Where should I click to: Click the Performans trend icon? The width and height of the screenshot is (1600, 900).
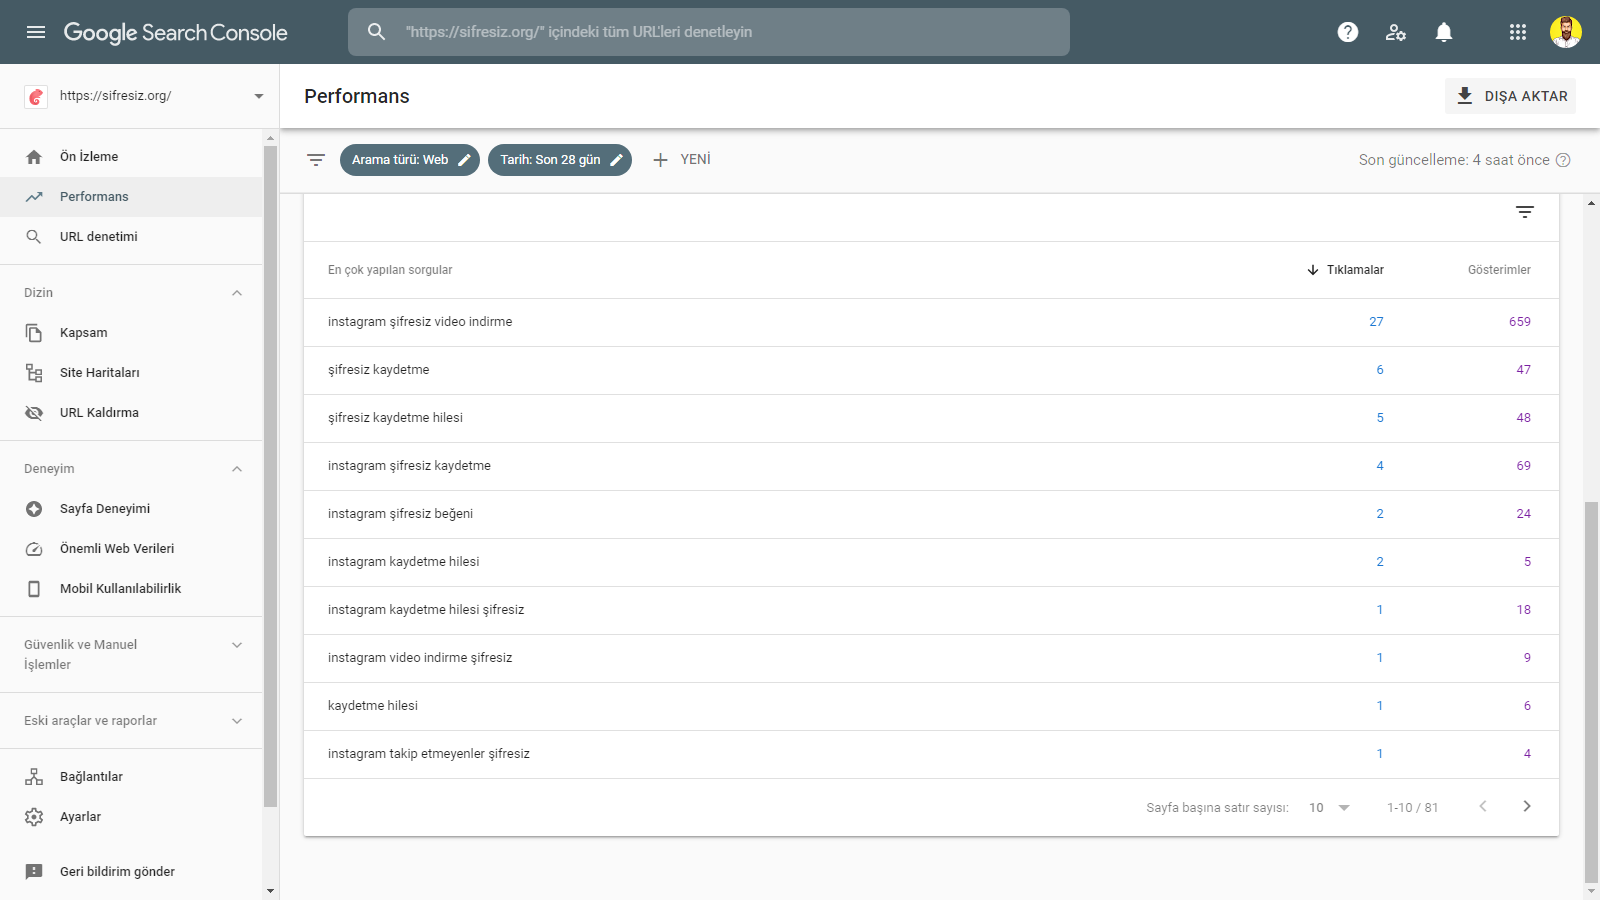[34, 197]
